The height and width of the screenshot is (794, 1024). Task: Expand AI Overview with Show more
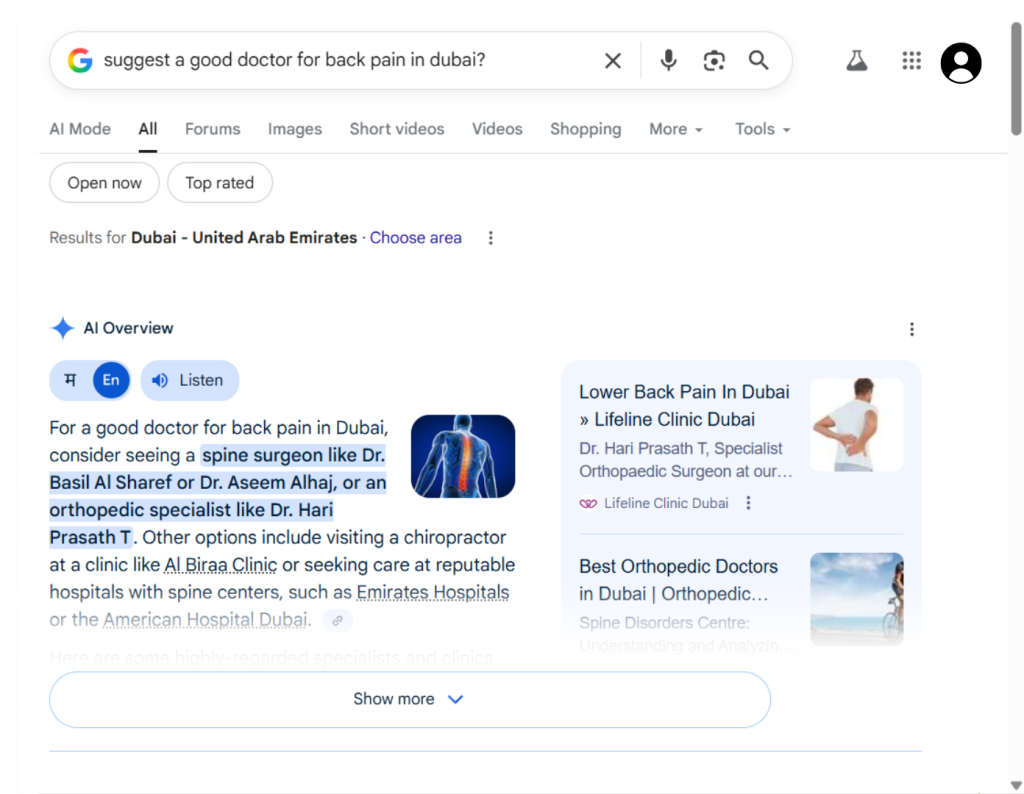[409, 699]
